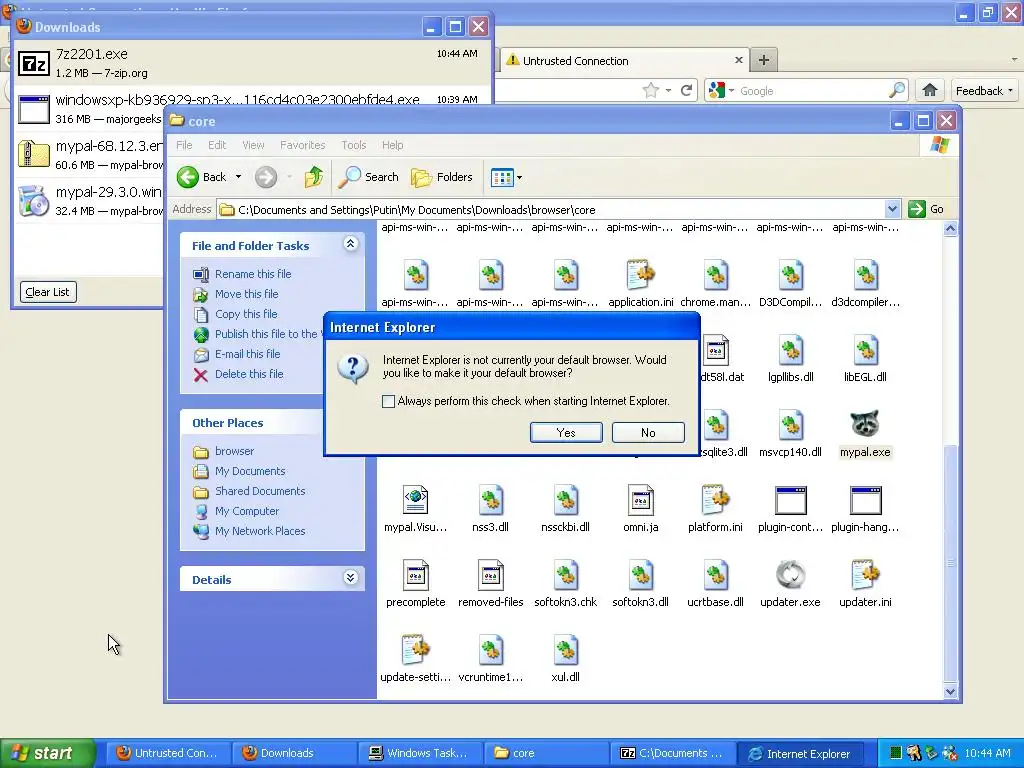The width and height of the screenshot is (1024, 768).
Task: Open 'My Computer' in Other Places
Action: [x=247, y=511]
